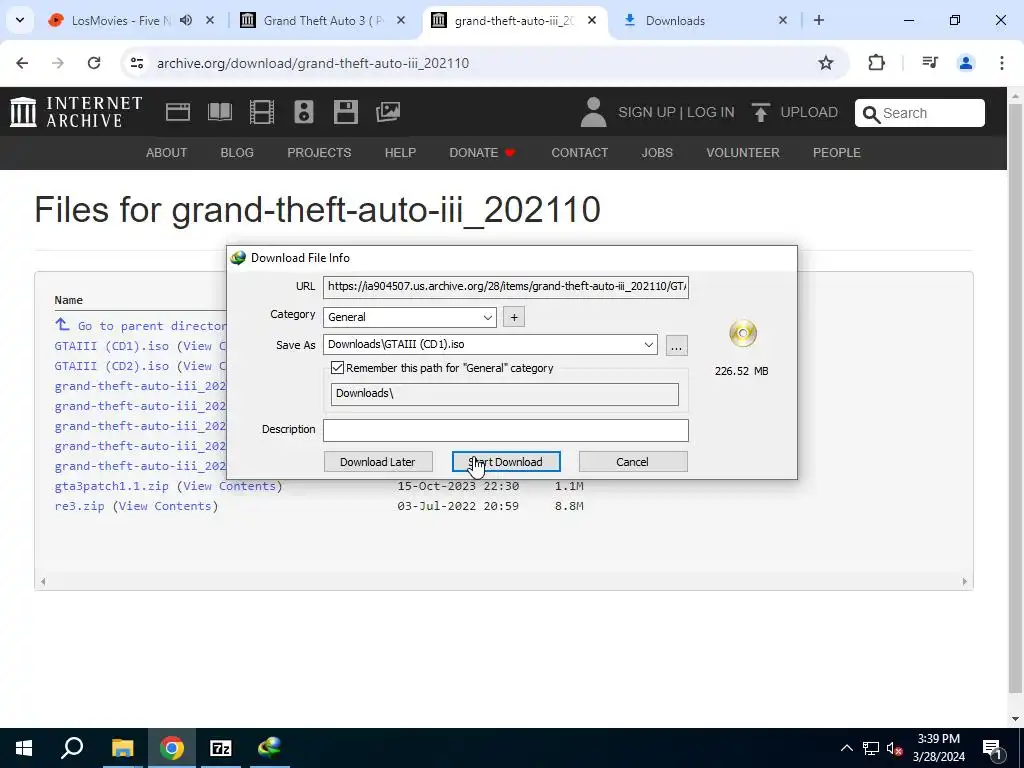Cancel the download dialog
Viewport: 1024px width, 768px height.
point(632,462)
